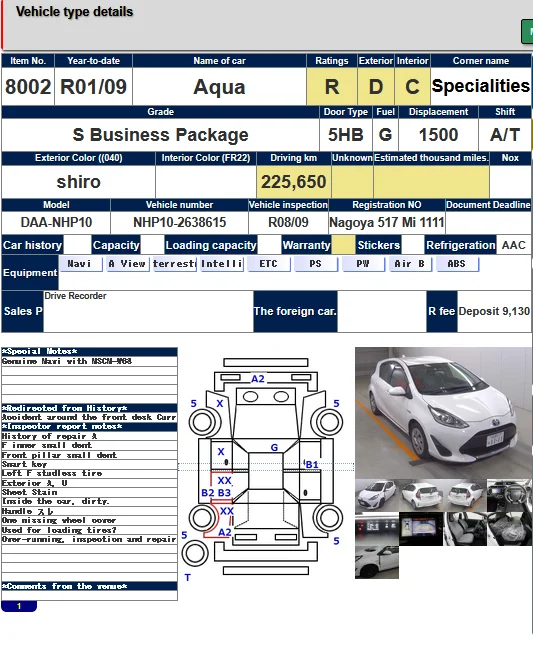The width and height of the screenshot is (533, 672).
Task: Click the 'Car history' label
Action: tap(33, 245)
